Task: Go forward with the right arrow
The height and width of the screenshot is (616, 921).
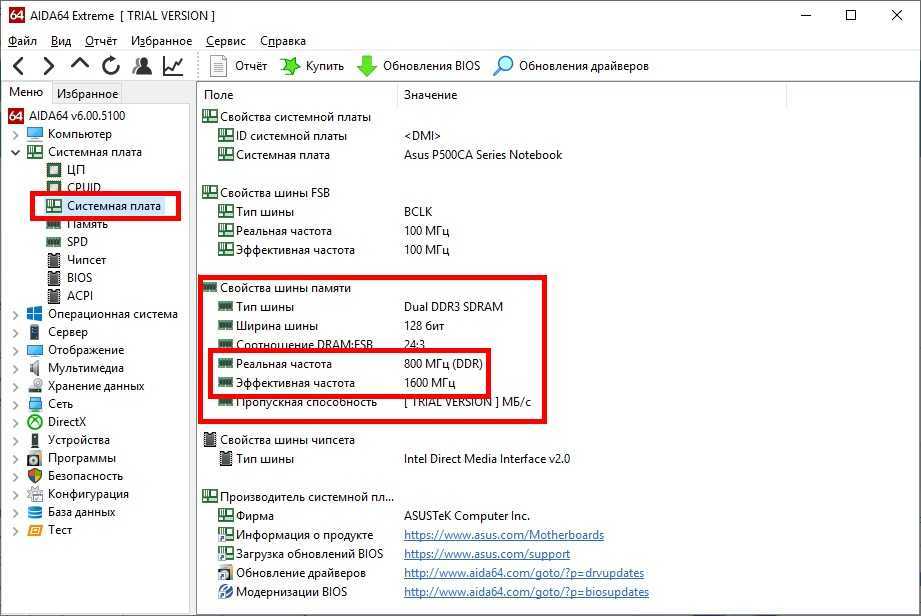Action: [49, 66]
